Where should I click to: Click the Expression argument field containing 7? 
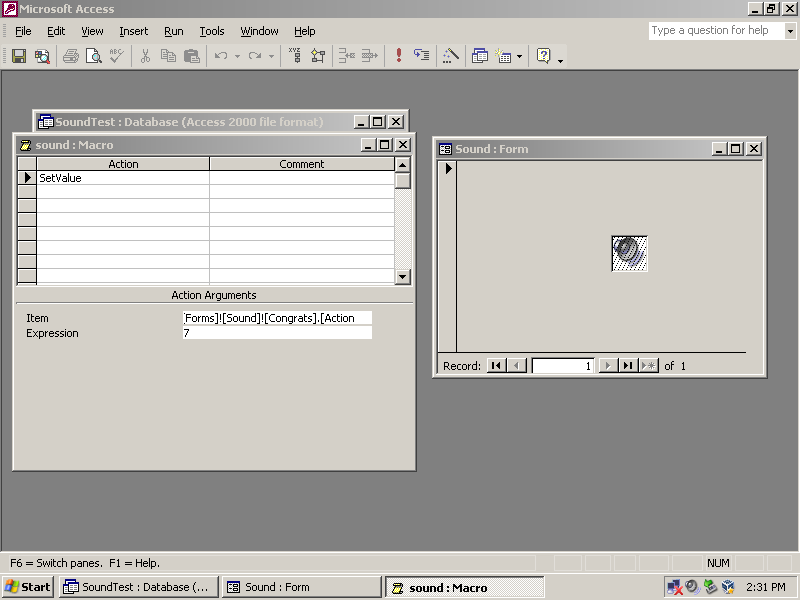coord(278,333)
